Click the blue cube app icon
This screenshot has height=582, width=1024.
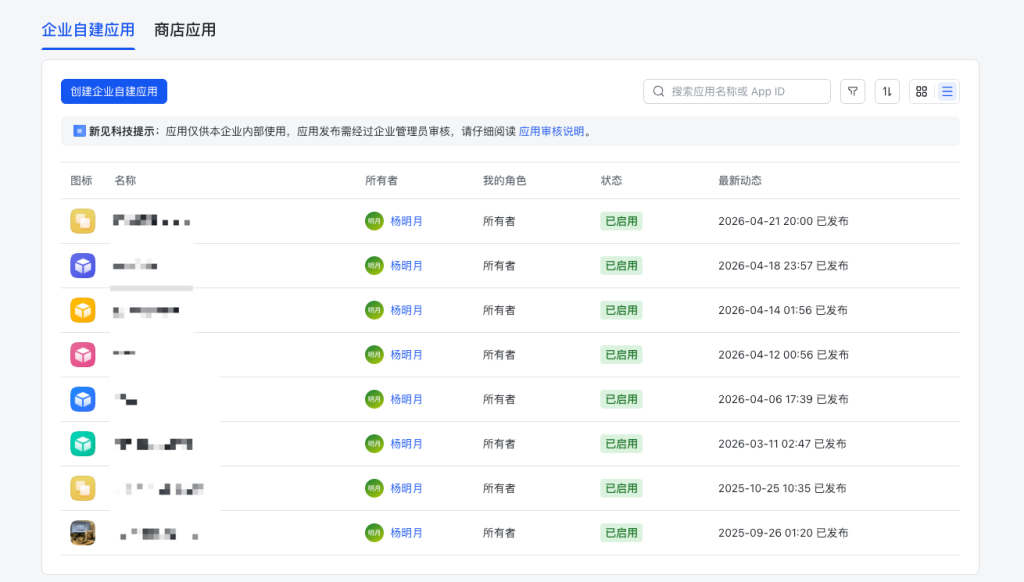click(83, 399)
